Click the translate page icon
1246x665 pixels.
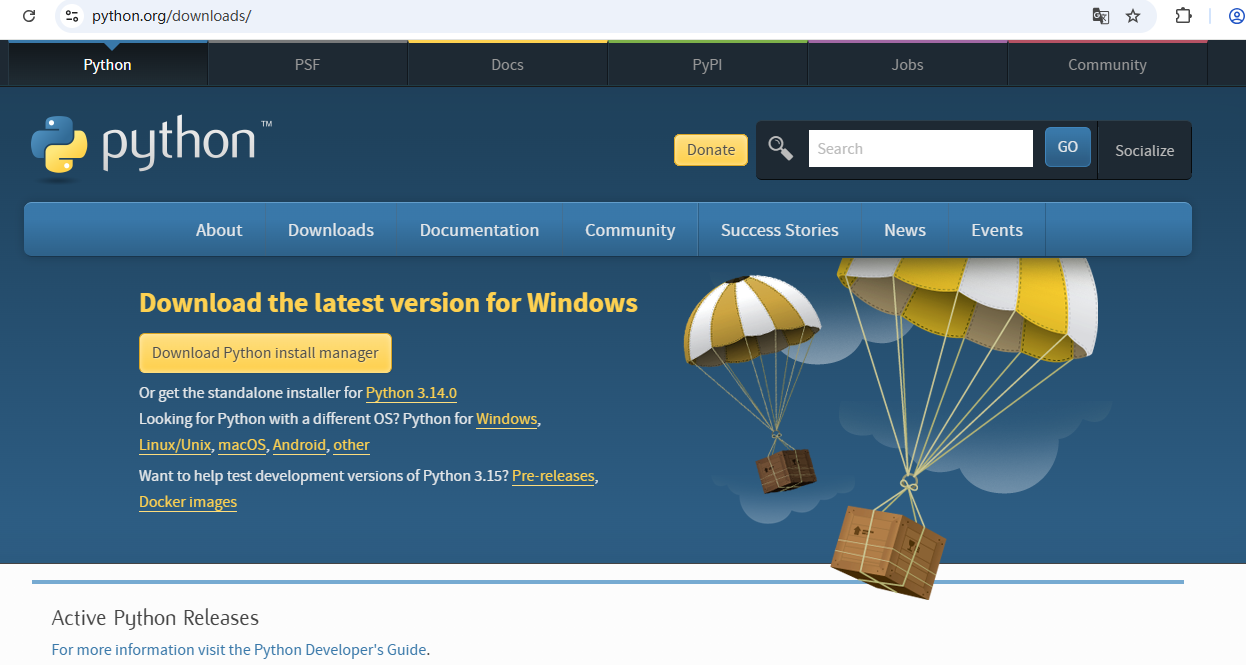click(1100, 16)
